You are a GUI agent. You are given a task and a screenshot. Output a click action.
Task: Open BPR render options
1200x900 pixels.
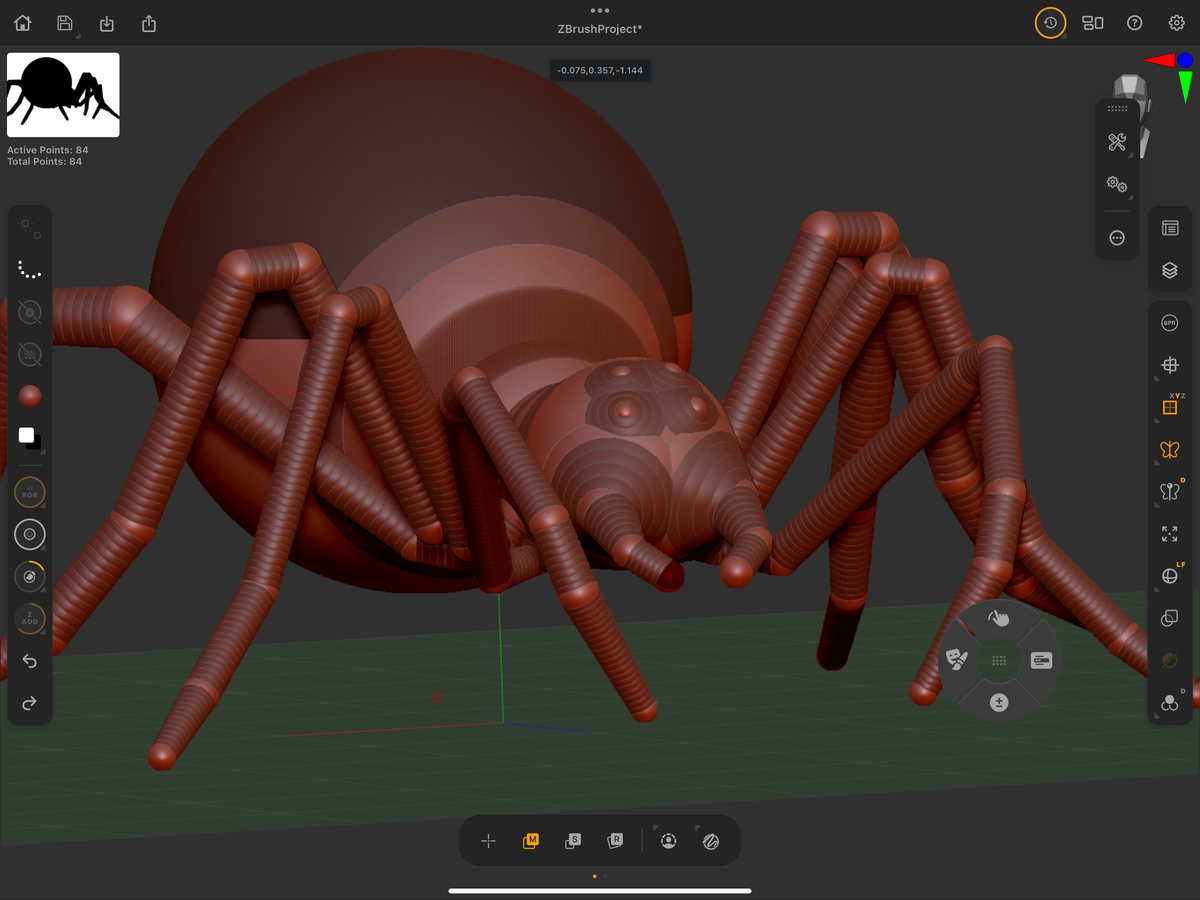click(1169, 322)
